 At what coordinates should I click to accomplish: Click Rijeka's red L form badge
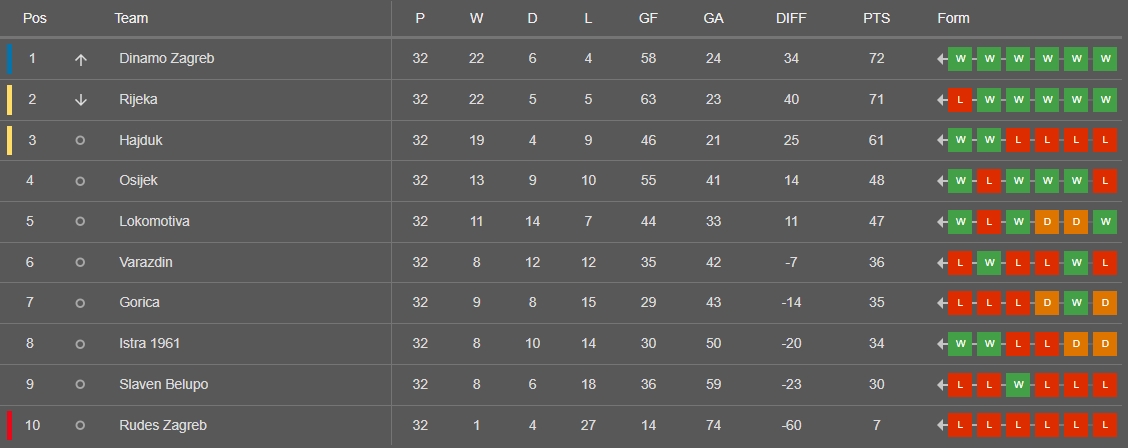click(960, 100)
